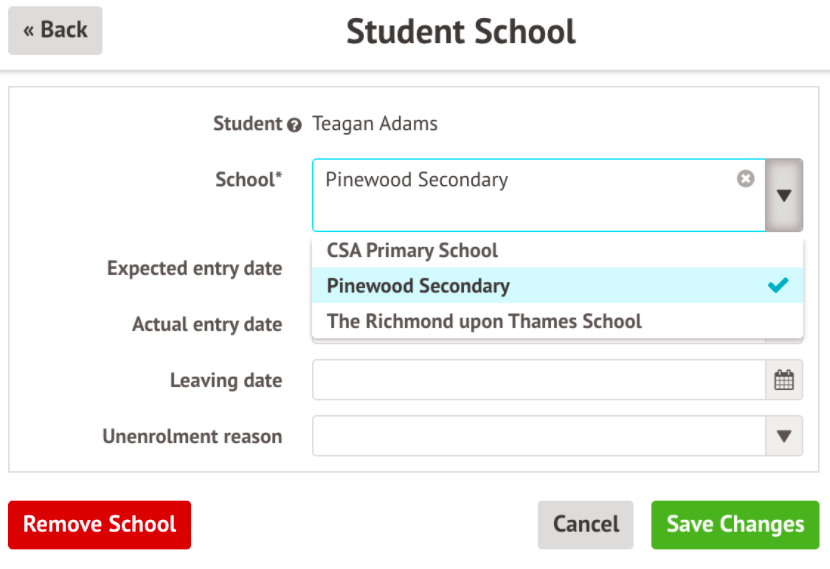The height and width of the screenshot is (569, 830).
Task: Click the checkmark on the highlighted school option
Action: click(778, 286)
